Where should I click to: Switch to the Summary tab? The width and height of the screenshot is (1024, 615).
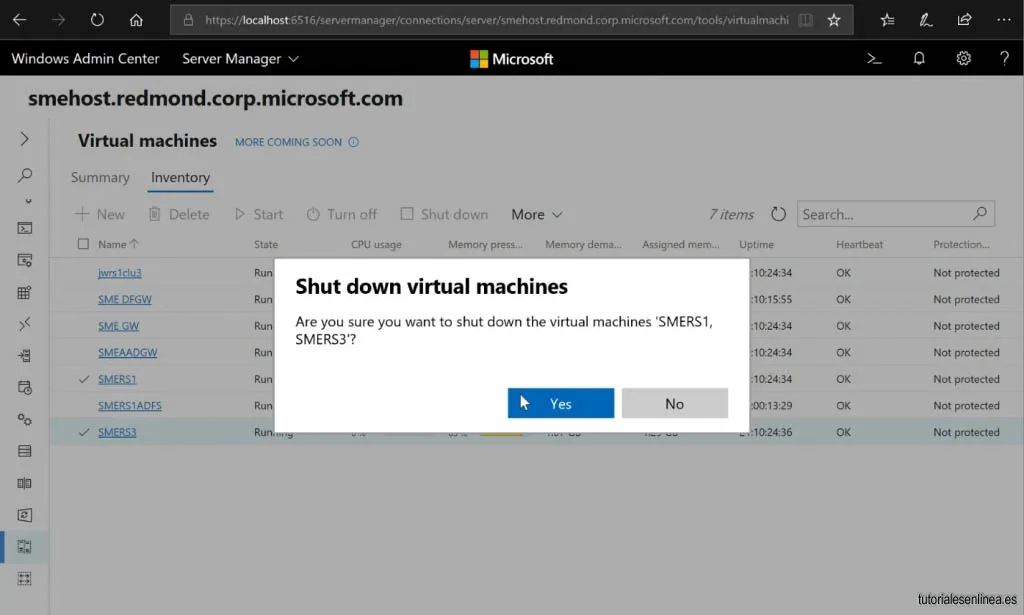(x=100, y=178)
